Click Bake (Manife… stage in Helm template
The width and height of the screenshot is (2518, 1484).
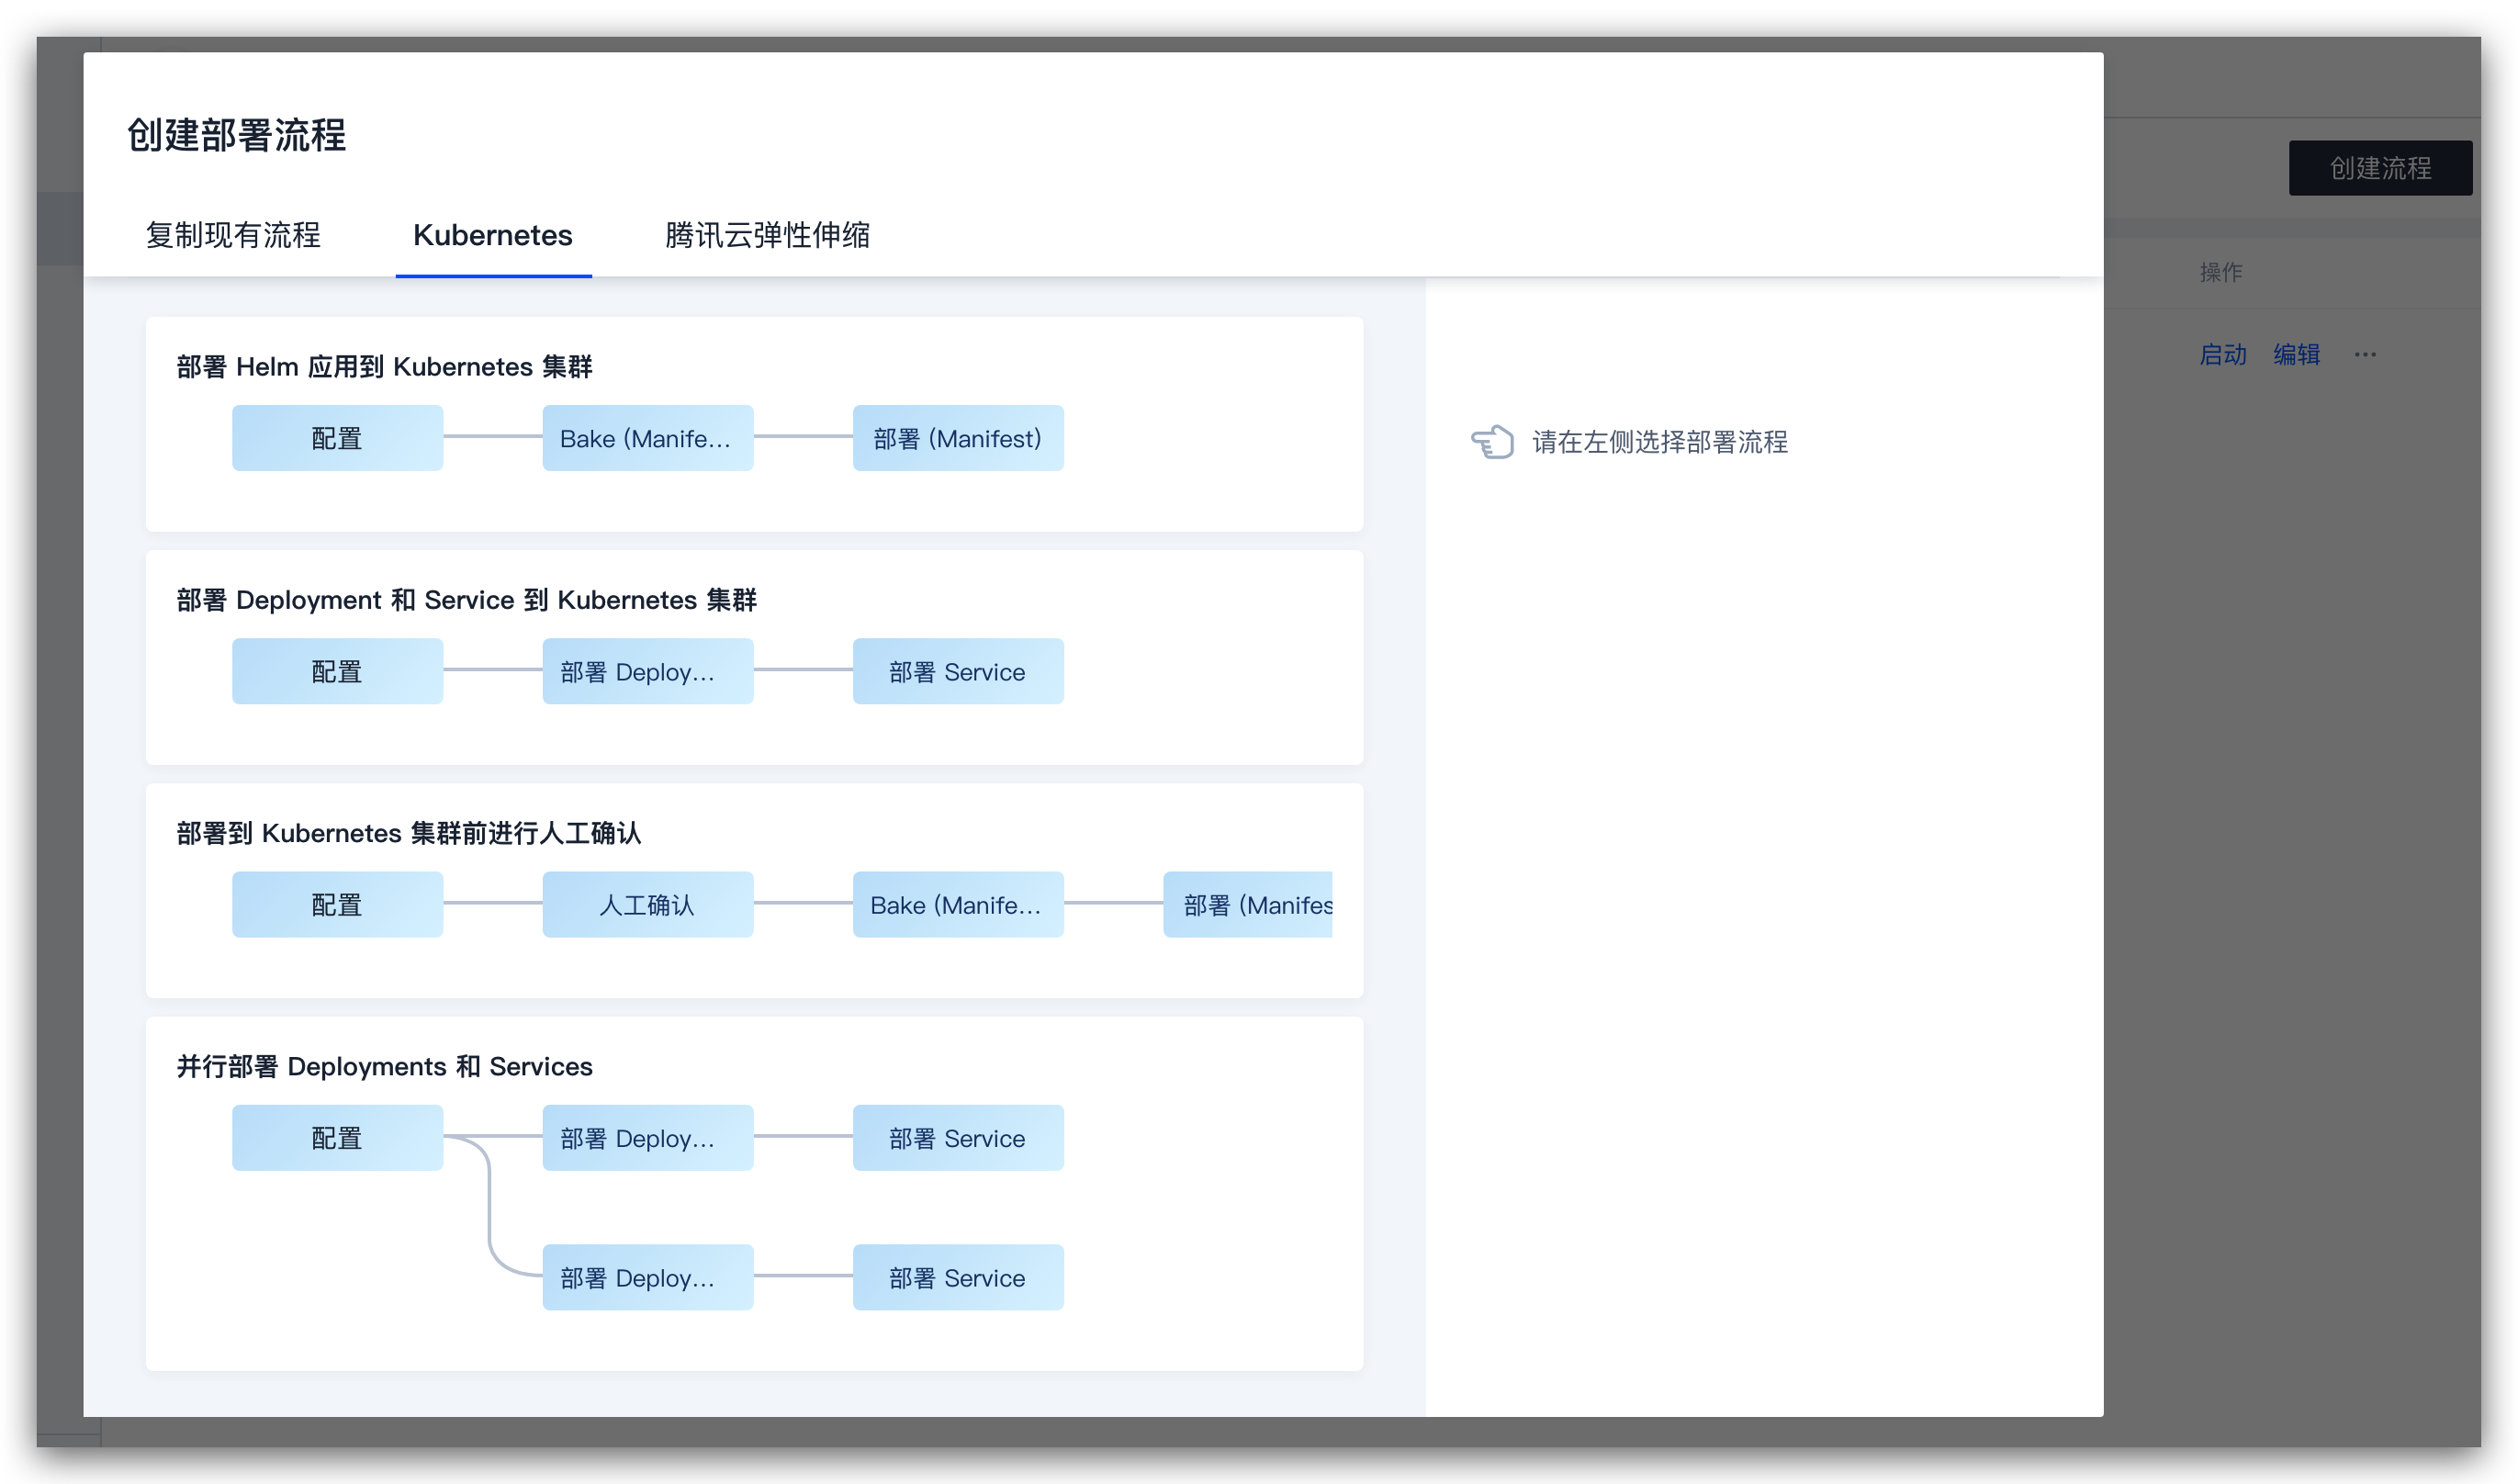(647, 438)
